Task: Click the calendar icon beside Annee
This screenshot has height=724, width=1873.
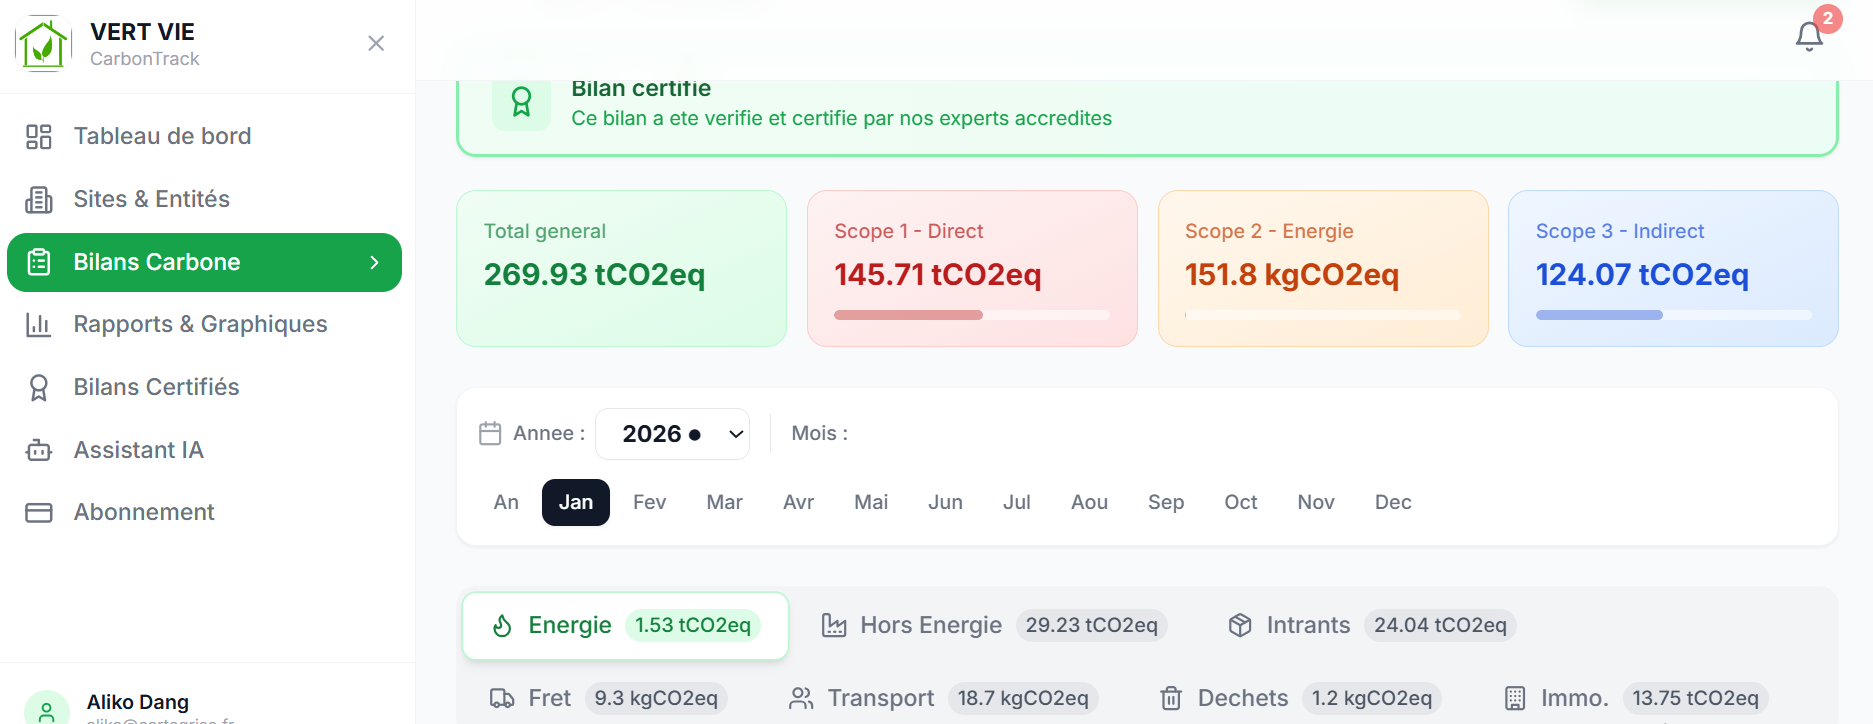Action: (490, 433)
